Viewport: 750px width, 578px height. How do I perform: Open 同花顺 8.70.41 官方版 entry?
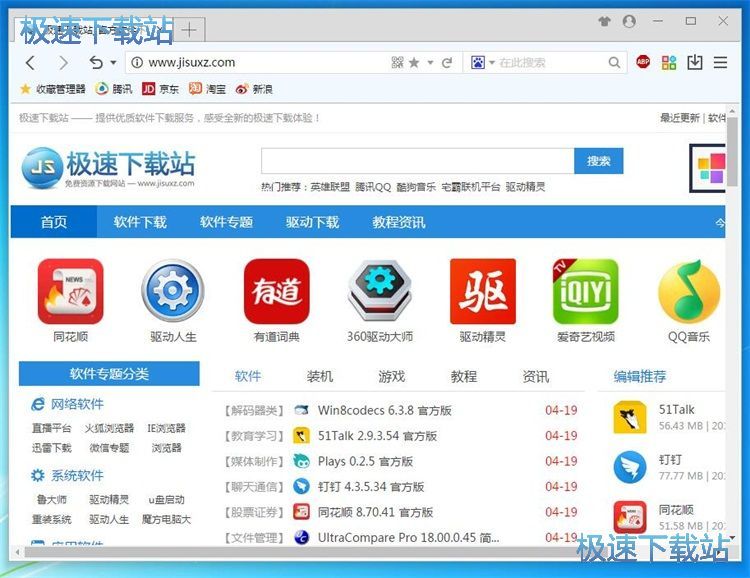point(375,512)
